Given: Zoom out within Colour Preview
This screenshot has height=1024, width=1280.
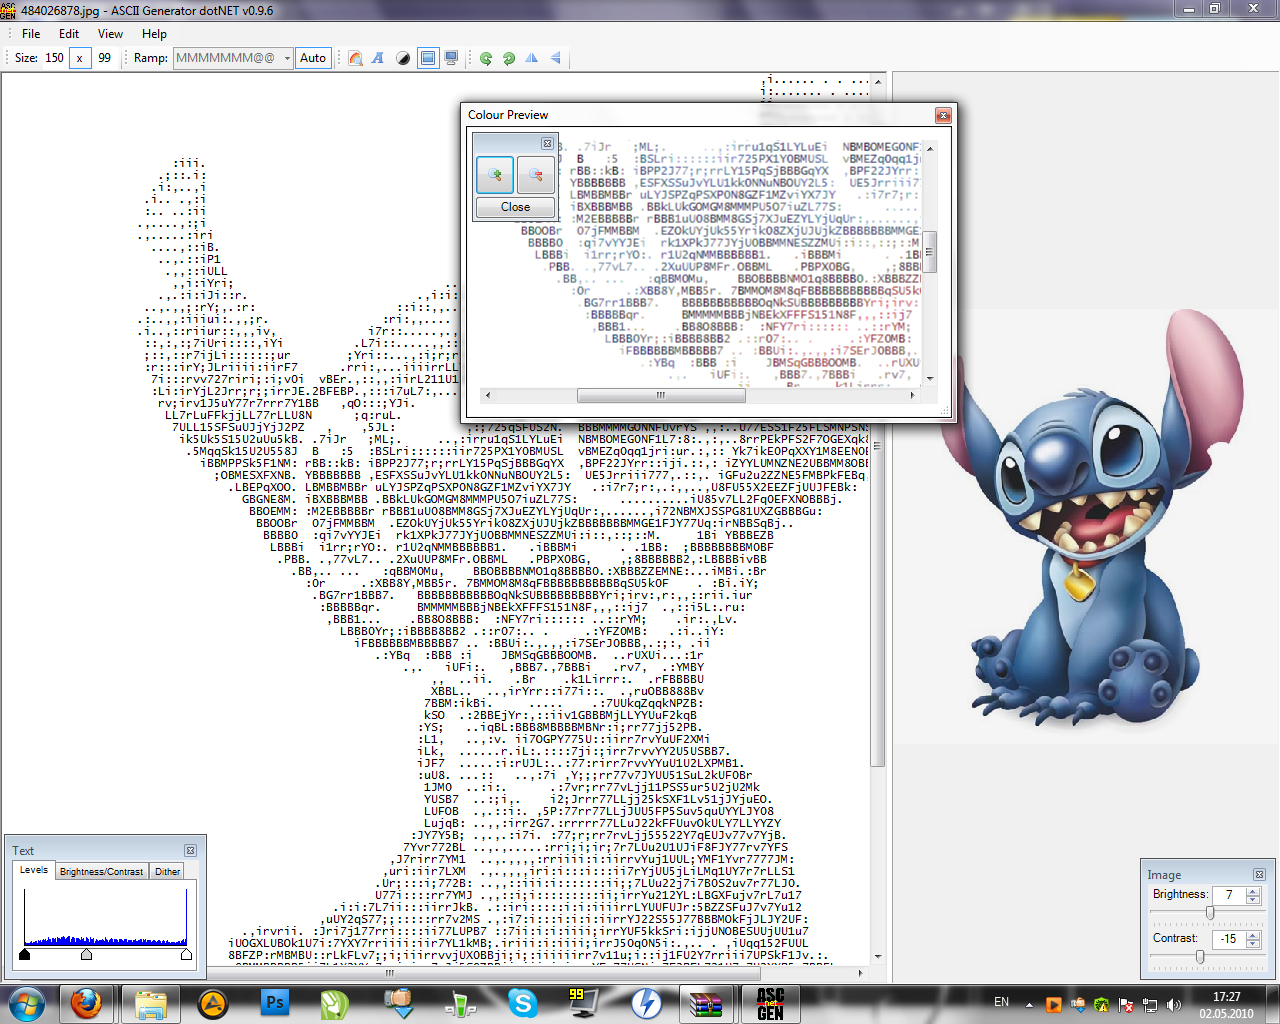Looking at the screenshot, I should tap(536, 175).
